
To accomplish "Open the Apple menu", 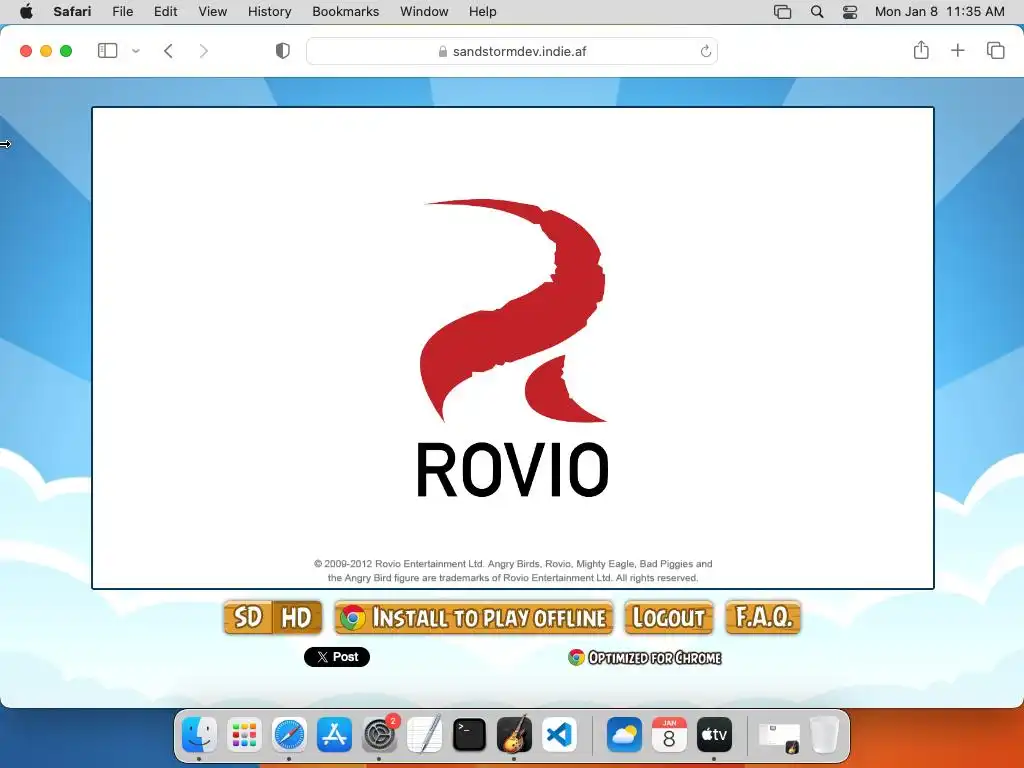I will pos(26,11).
